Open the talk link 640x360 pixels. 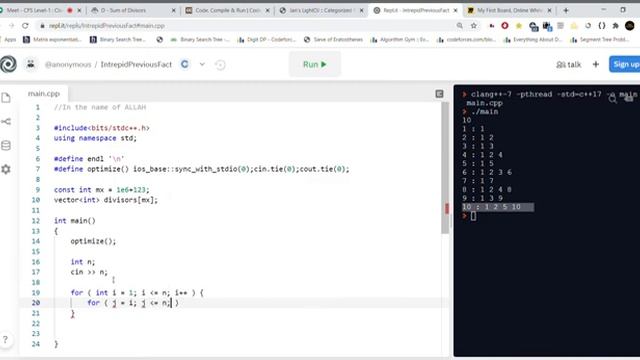coord(569,64)
